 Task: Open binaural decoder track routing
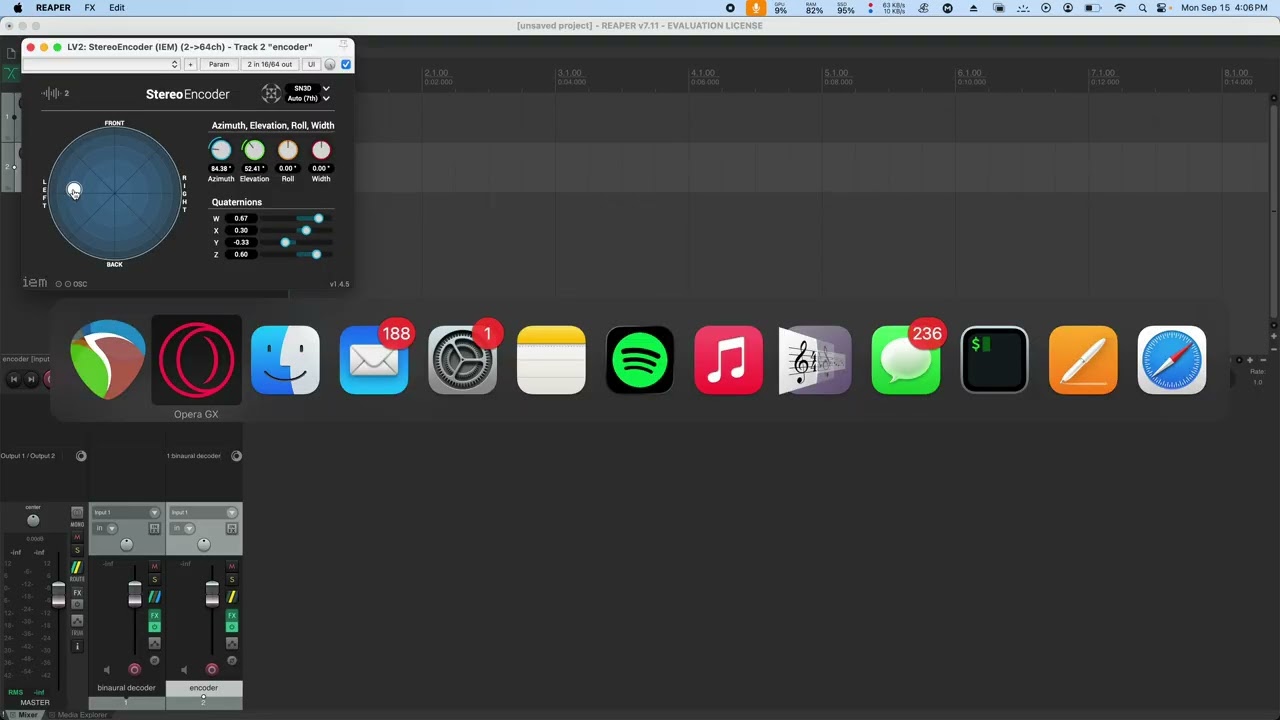point(155,597)
